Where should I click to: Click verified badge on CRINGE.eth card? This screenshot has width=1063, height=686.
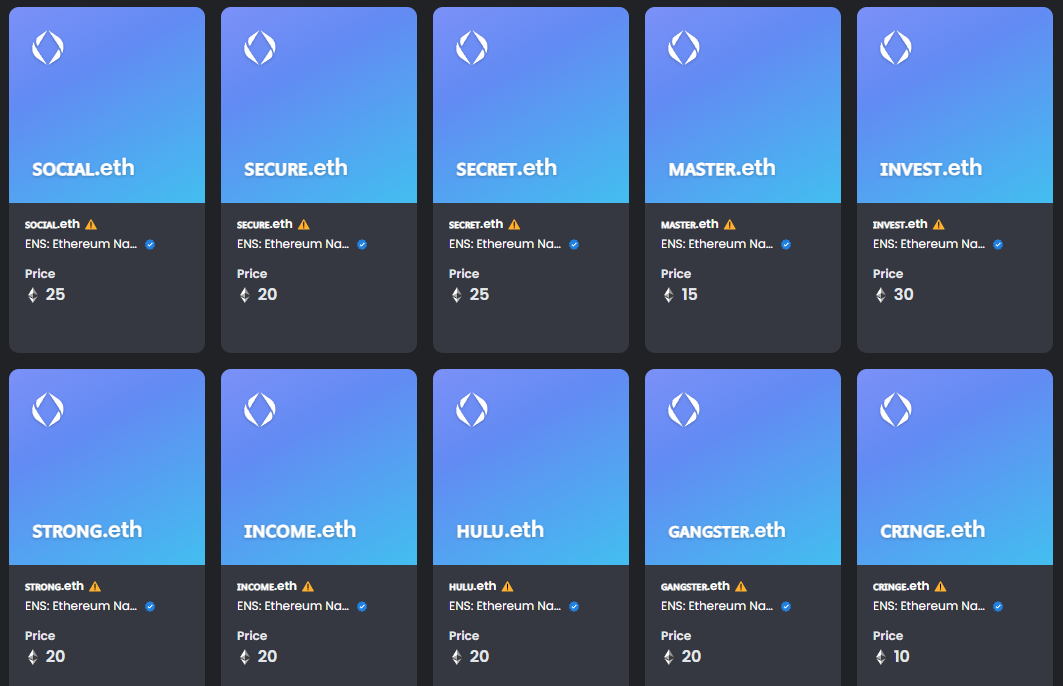[x=998, y=607]
